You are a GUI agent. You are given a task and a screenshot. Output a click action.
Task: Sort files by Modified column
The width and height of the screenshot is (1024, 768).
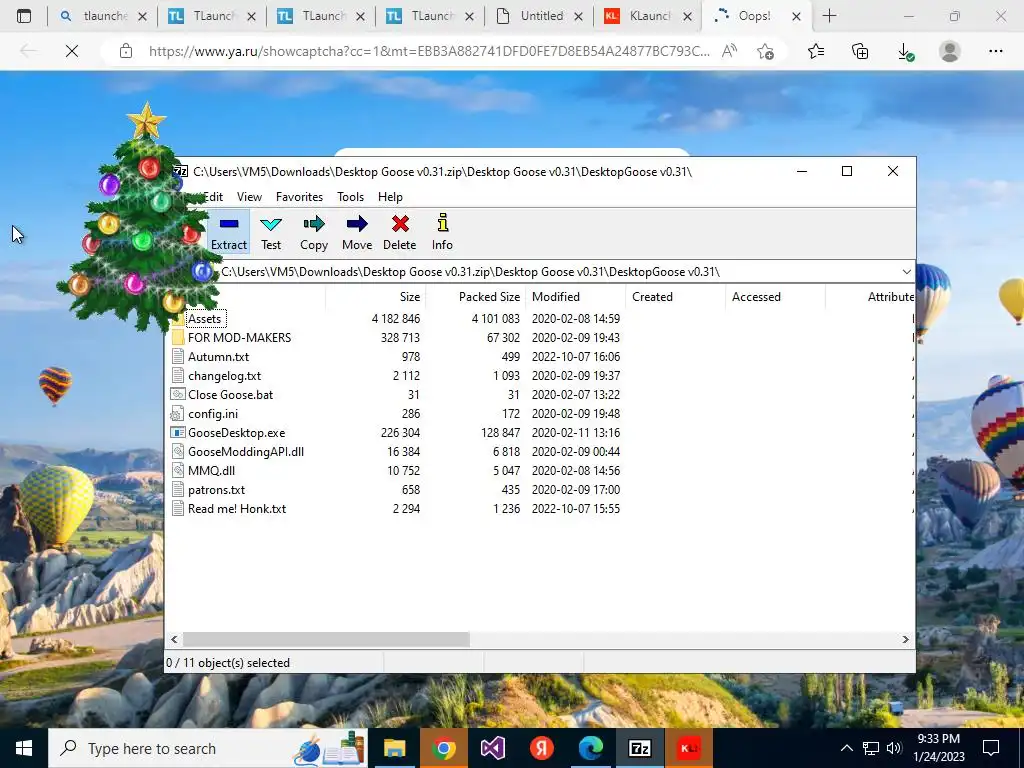click(556, 296)
